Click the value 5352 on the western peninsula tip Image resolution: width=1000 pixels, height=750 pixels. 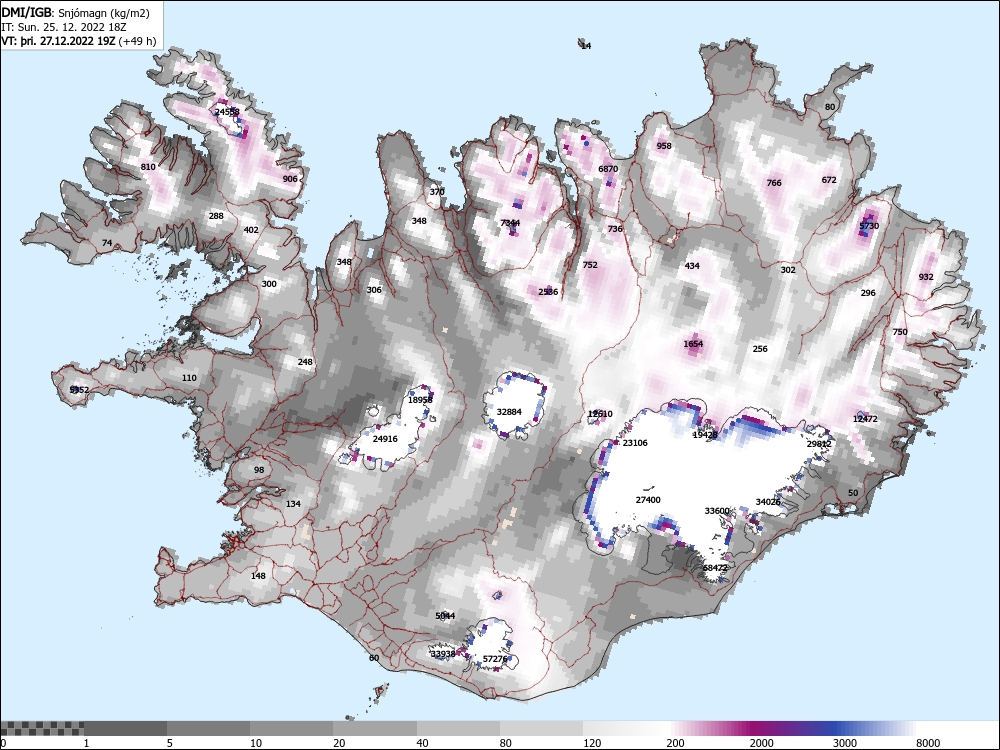point(79,390)
